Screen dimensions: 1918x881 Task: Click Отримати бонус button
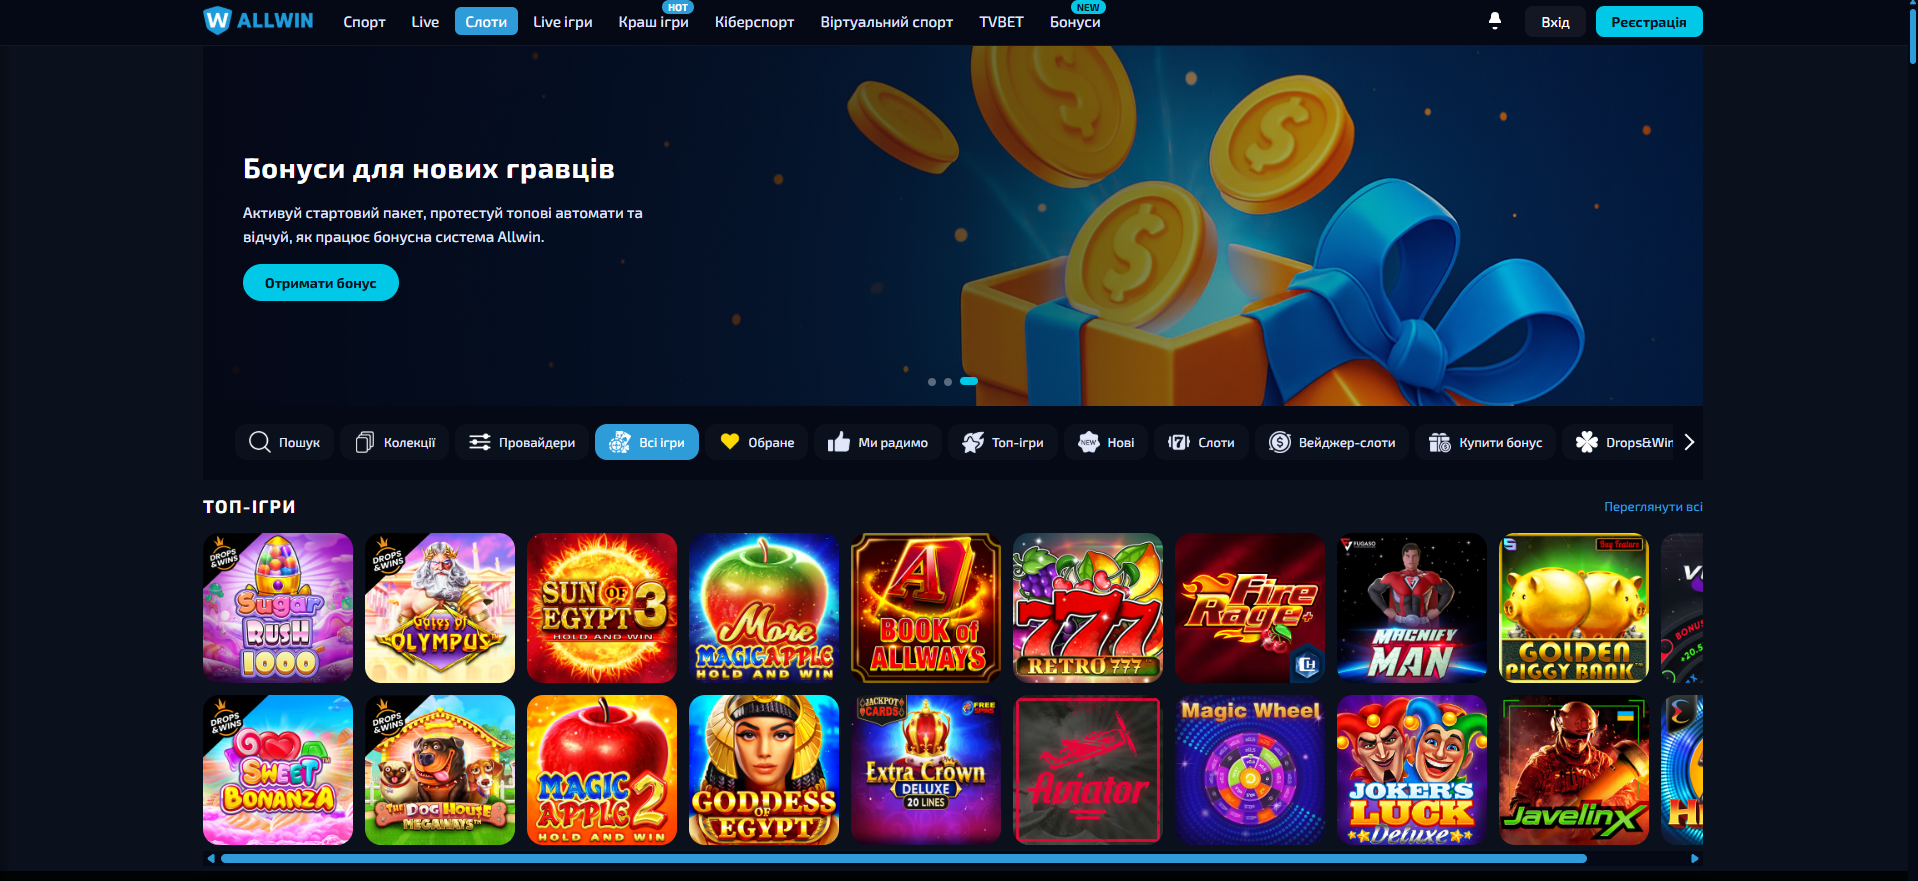(321, 283)
